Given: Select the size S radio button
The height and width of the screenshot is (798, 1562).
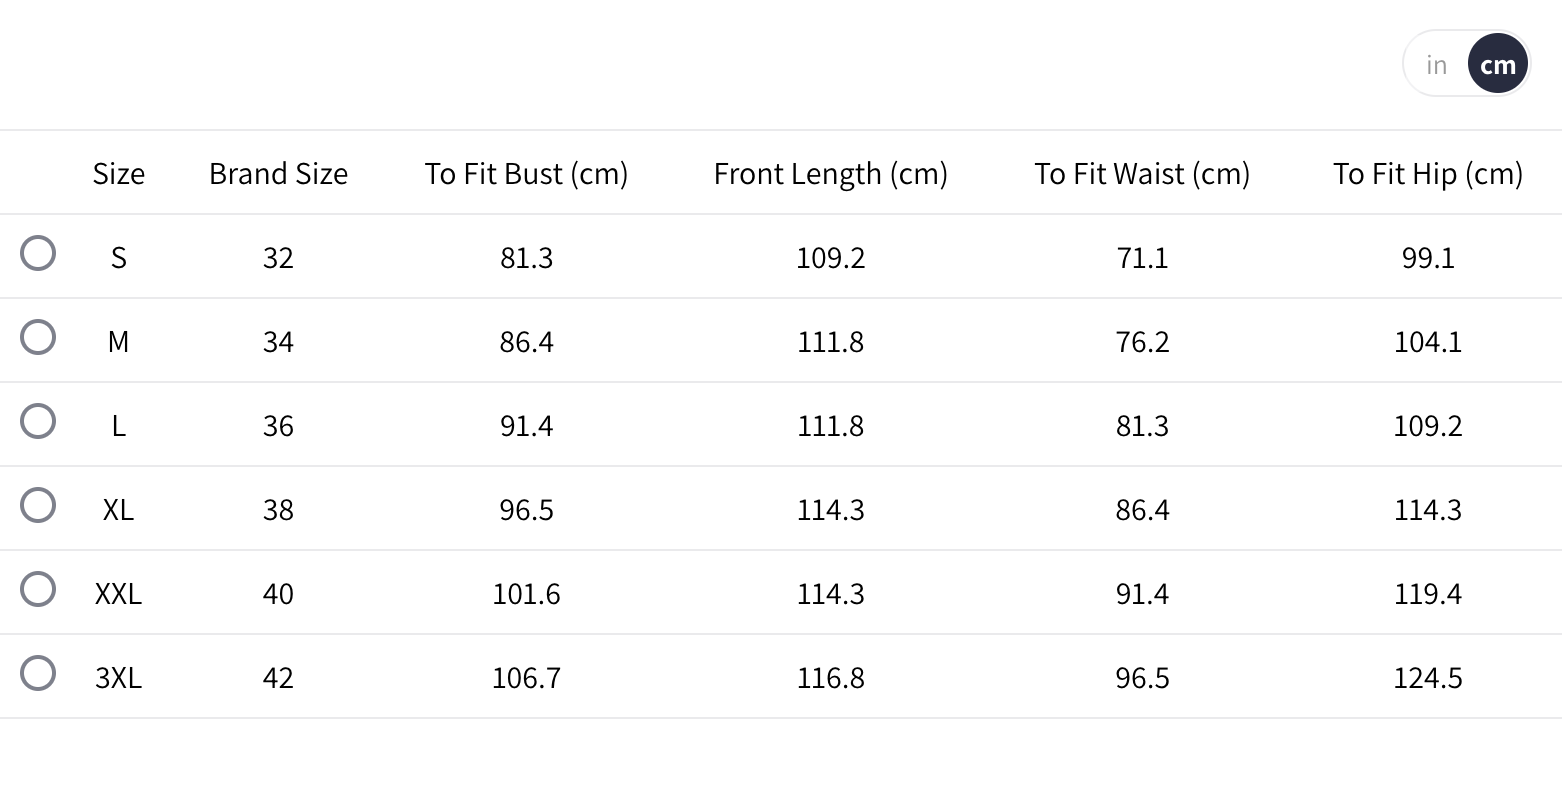Looking at the screenshot, I should 38,254.
